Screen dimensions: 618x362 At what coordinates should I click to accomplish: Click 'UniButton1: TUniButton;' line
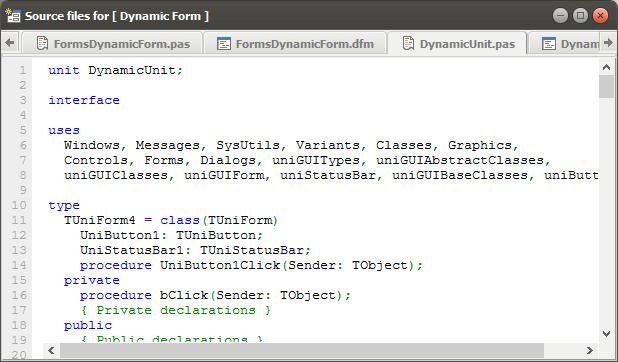(171, 235)
